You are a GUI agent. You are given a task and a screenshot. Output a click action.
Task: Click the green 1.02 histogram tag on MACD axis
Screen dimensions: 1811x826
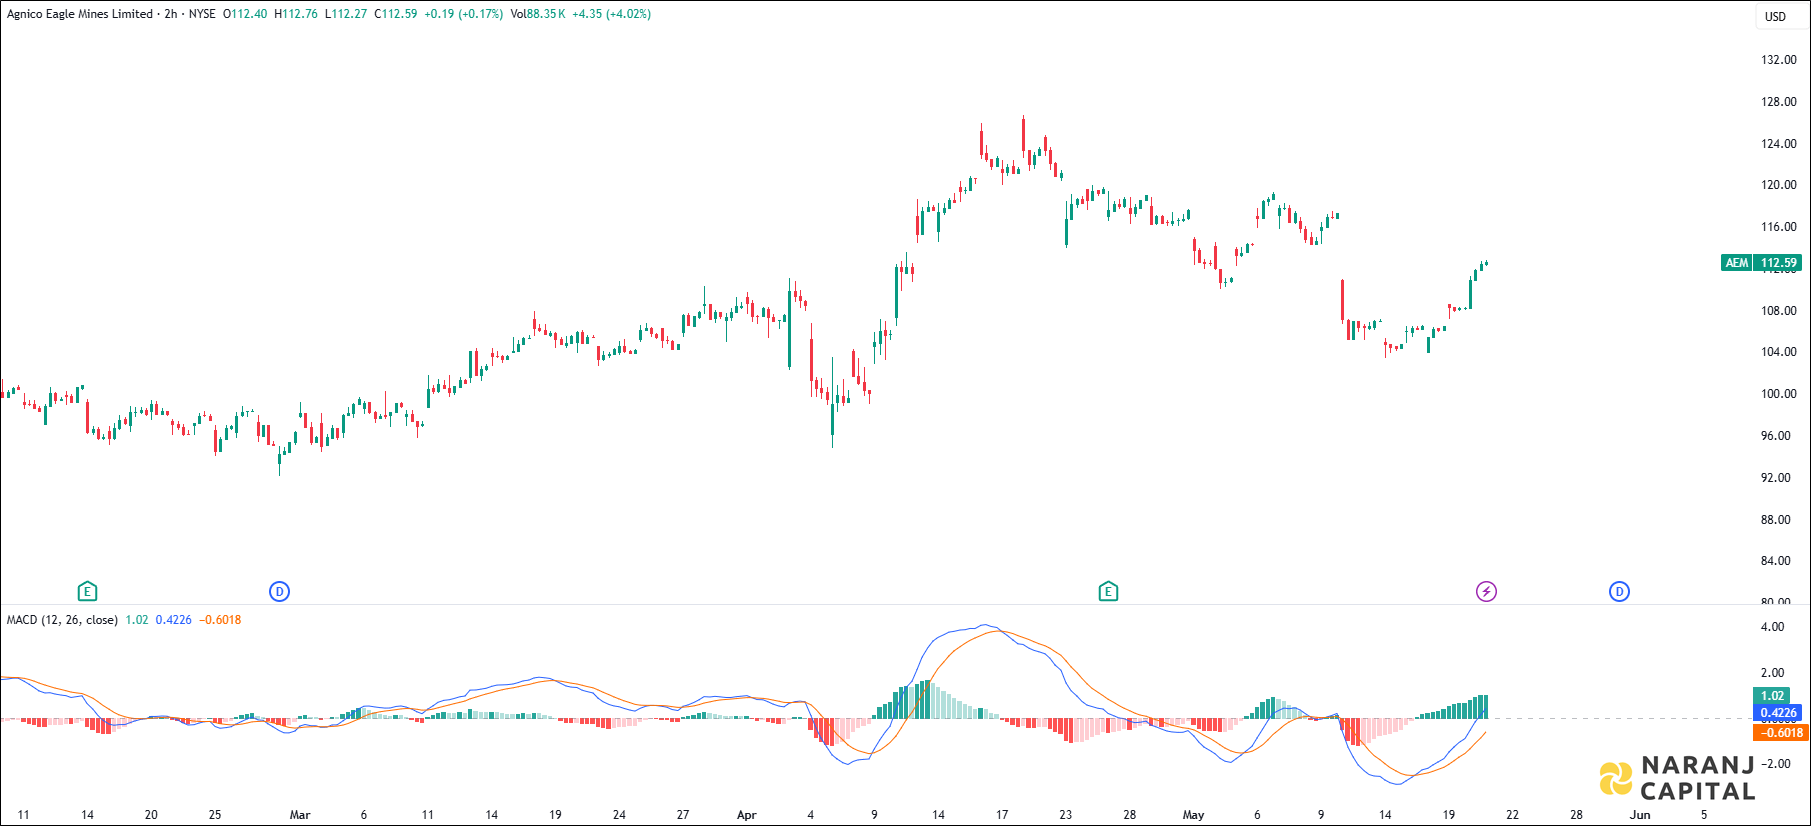click(1773, 696)
